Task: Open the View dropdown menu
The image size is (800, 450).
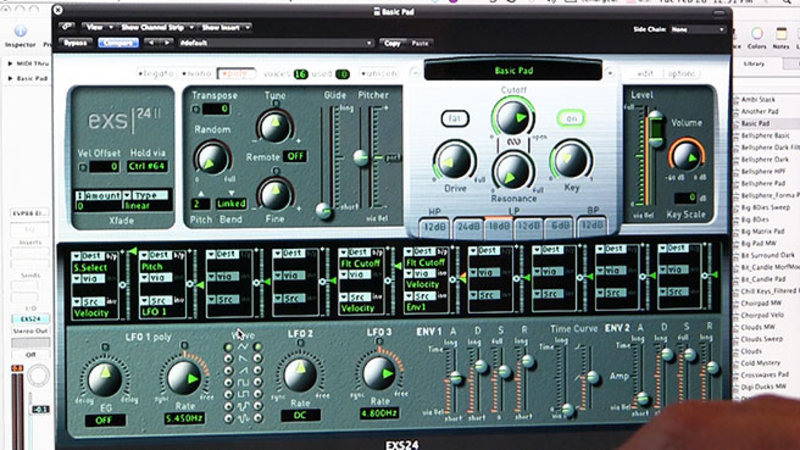Action: tap(98, 27)
